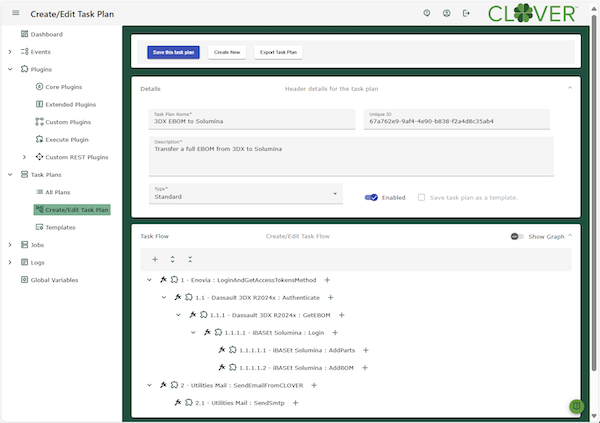Screen dimensions: 600x423
Task: Collapse the 1.1 Authenticate tree node
Action: click(x=164, y=297)
